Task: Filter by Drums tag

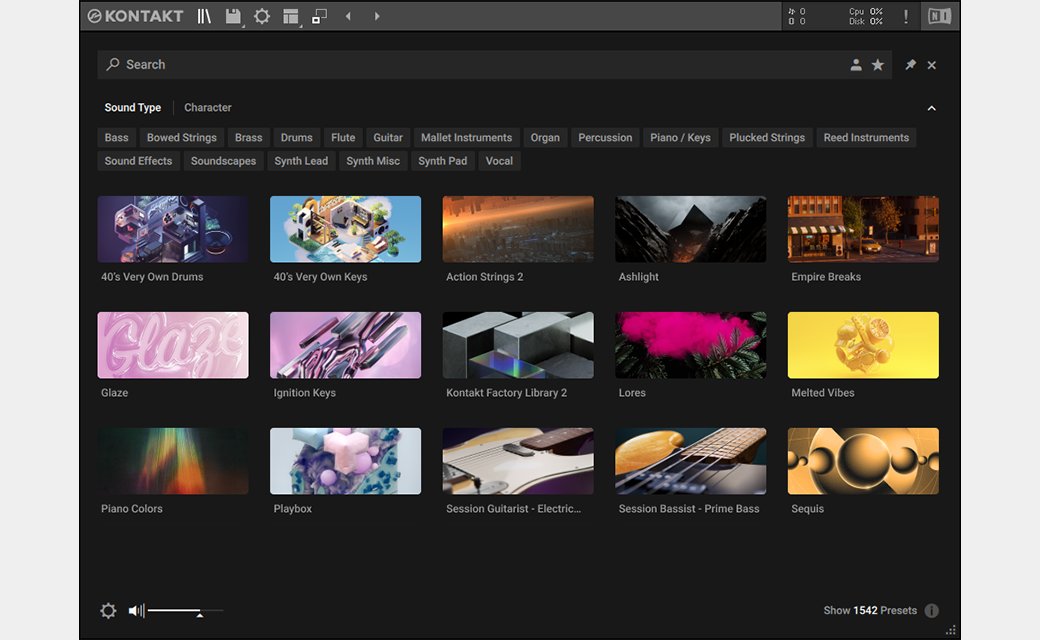Action: [x=296, y=138]
